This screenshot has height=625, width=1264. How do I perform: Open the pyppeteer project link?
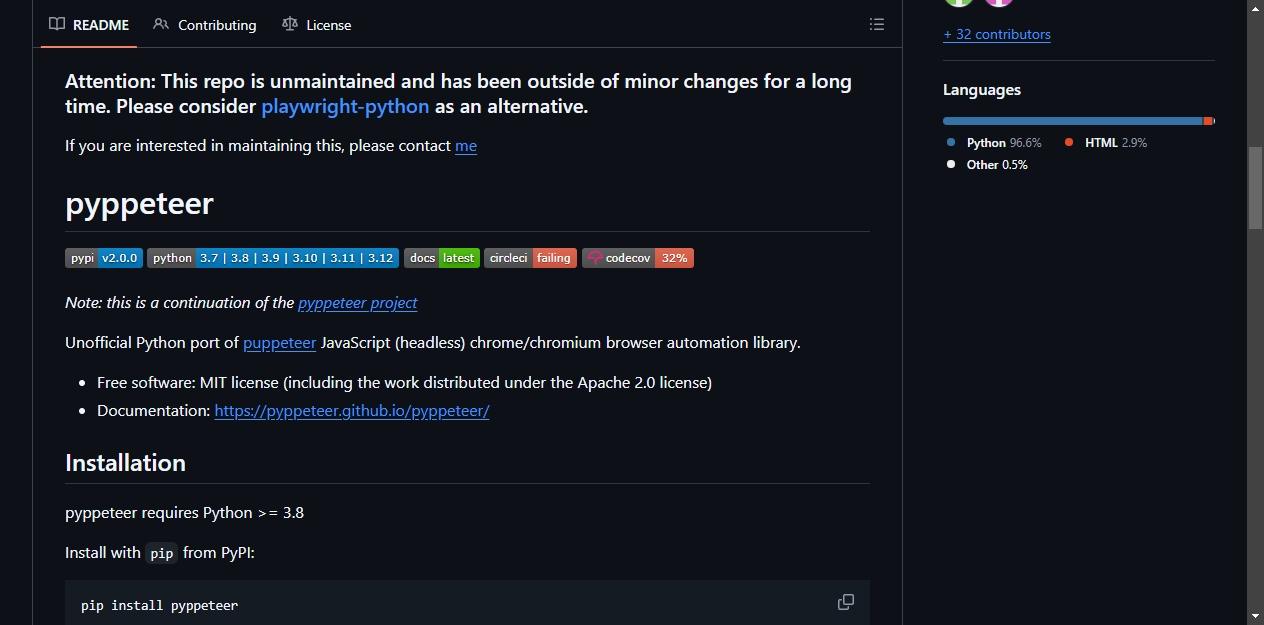[357, 303]
